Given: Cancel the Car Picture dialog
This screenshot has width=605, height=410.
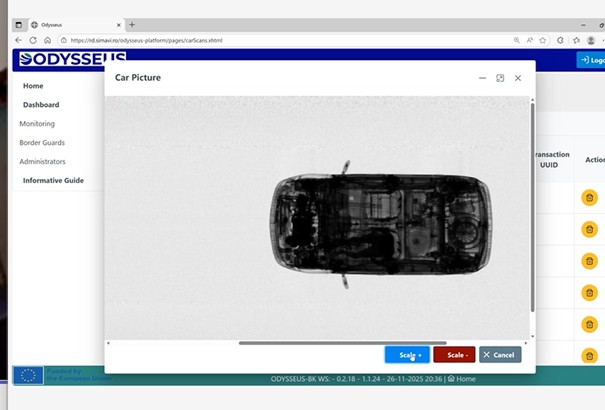Looking at the screenshot, I should 499,355.
